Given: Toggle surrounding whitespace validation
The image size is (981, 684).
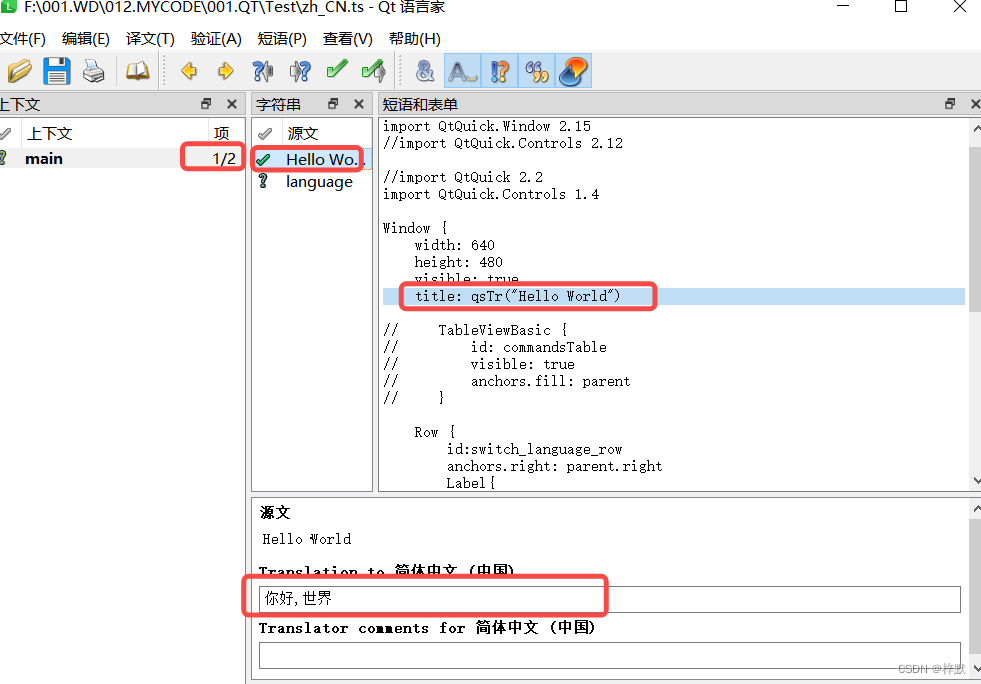Looking at the screenshot, I should [462, 71].
